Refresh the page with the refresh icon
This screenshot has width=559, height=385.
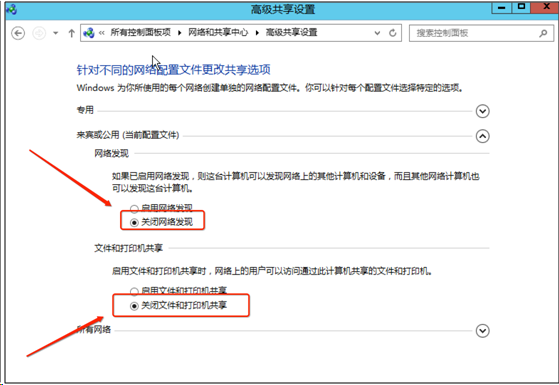pos(393,33)
